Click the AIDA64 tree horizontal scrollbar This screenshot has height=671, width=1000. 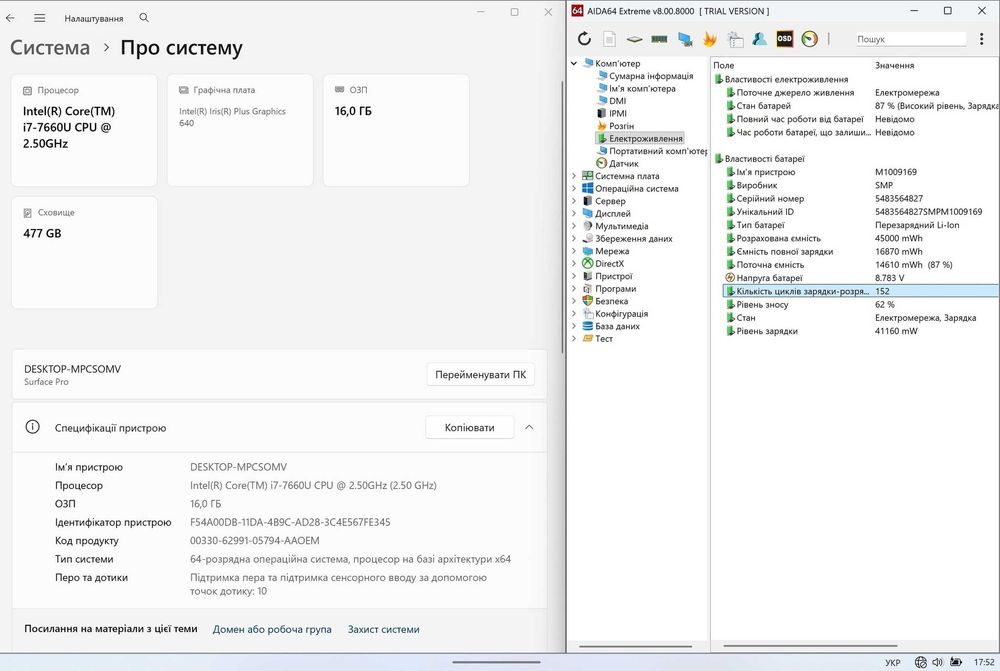(x=635, y=646)
